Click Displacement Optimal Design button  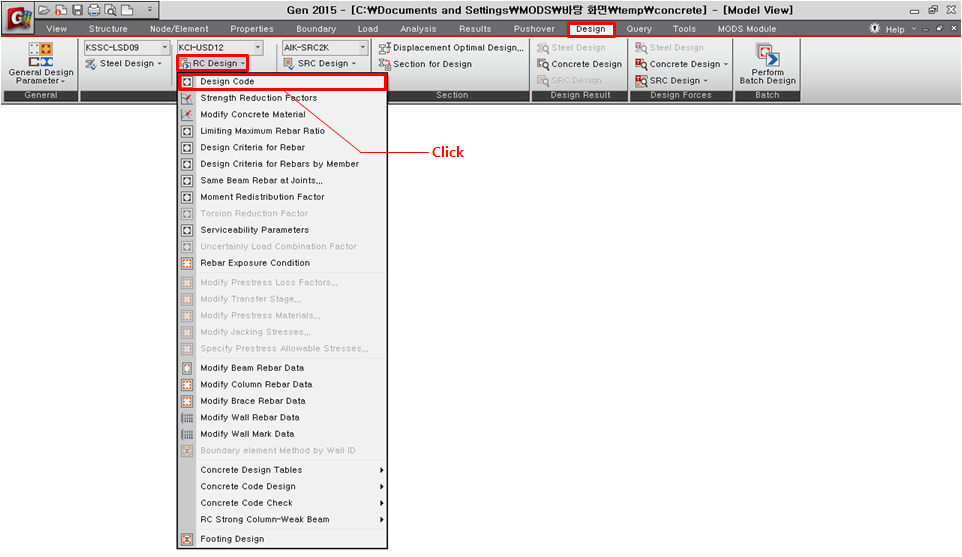[451, 48]
